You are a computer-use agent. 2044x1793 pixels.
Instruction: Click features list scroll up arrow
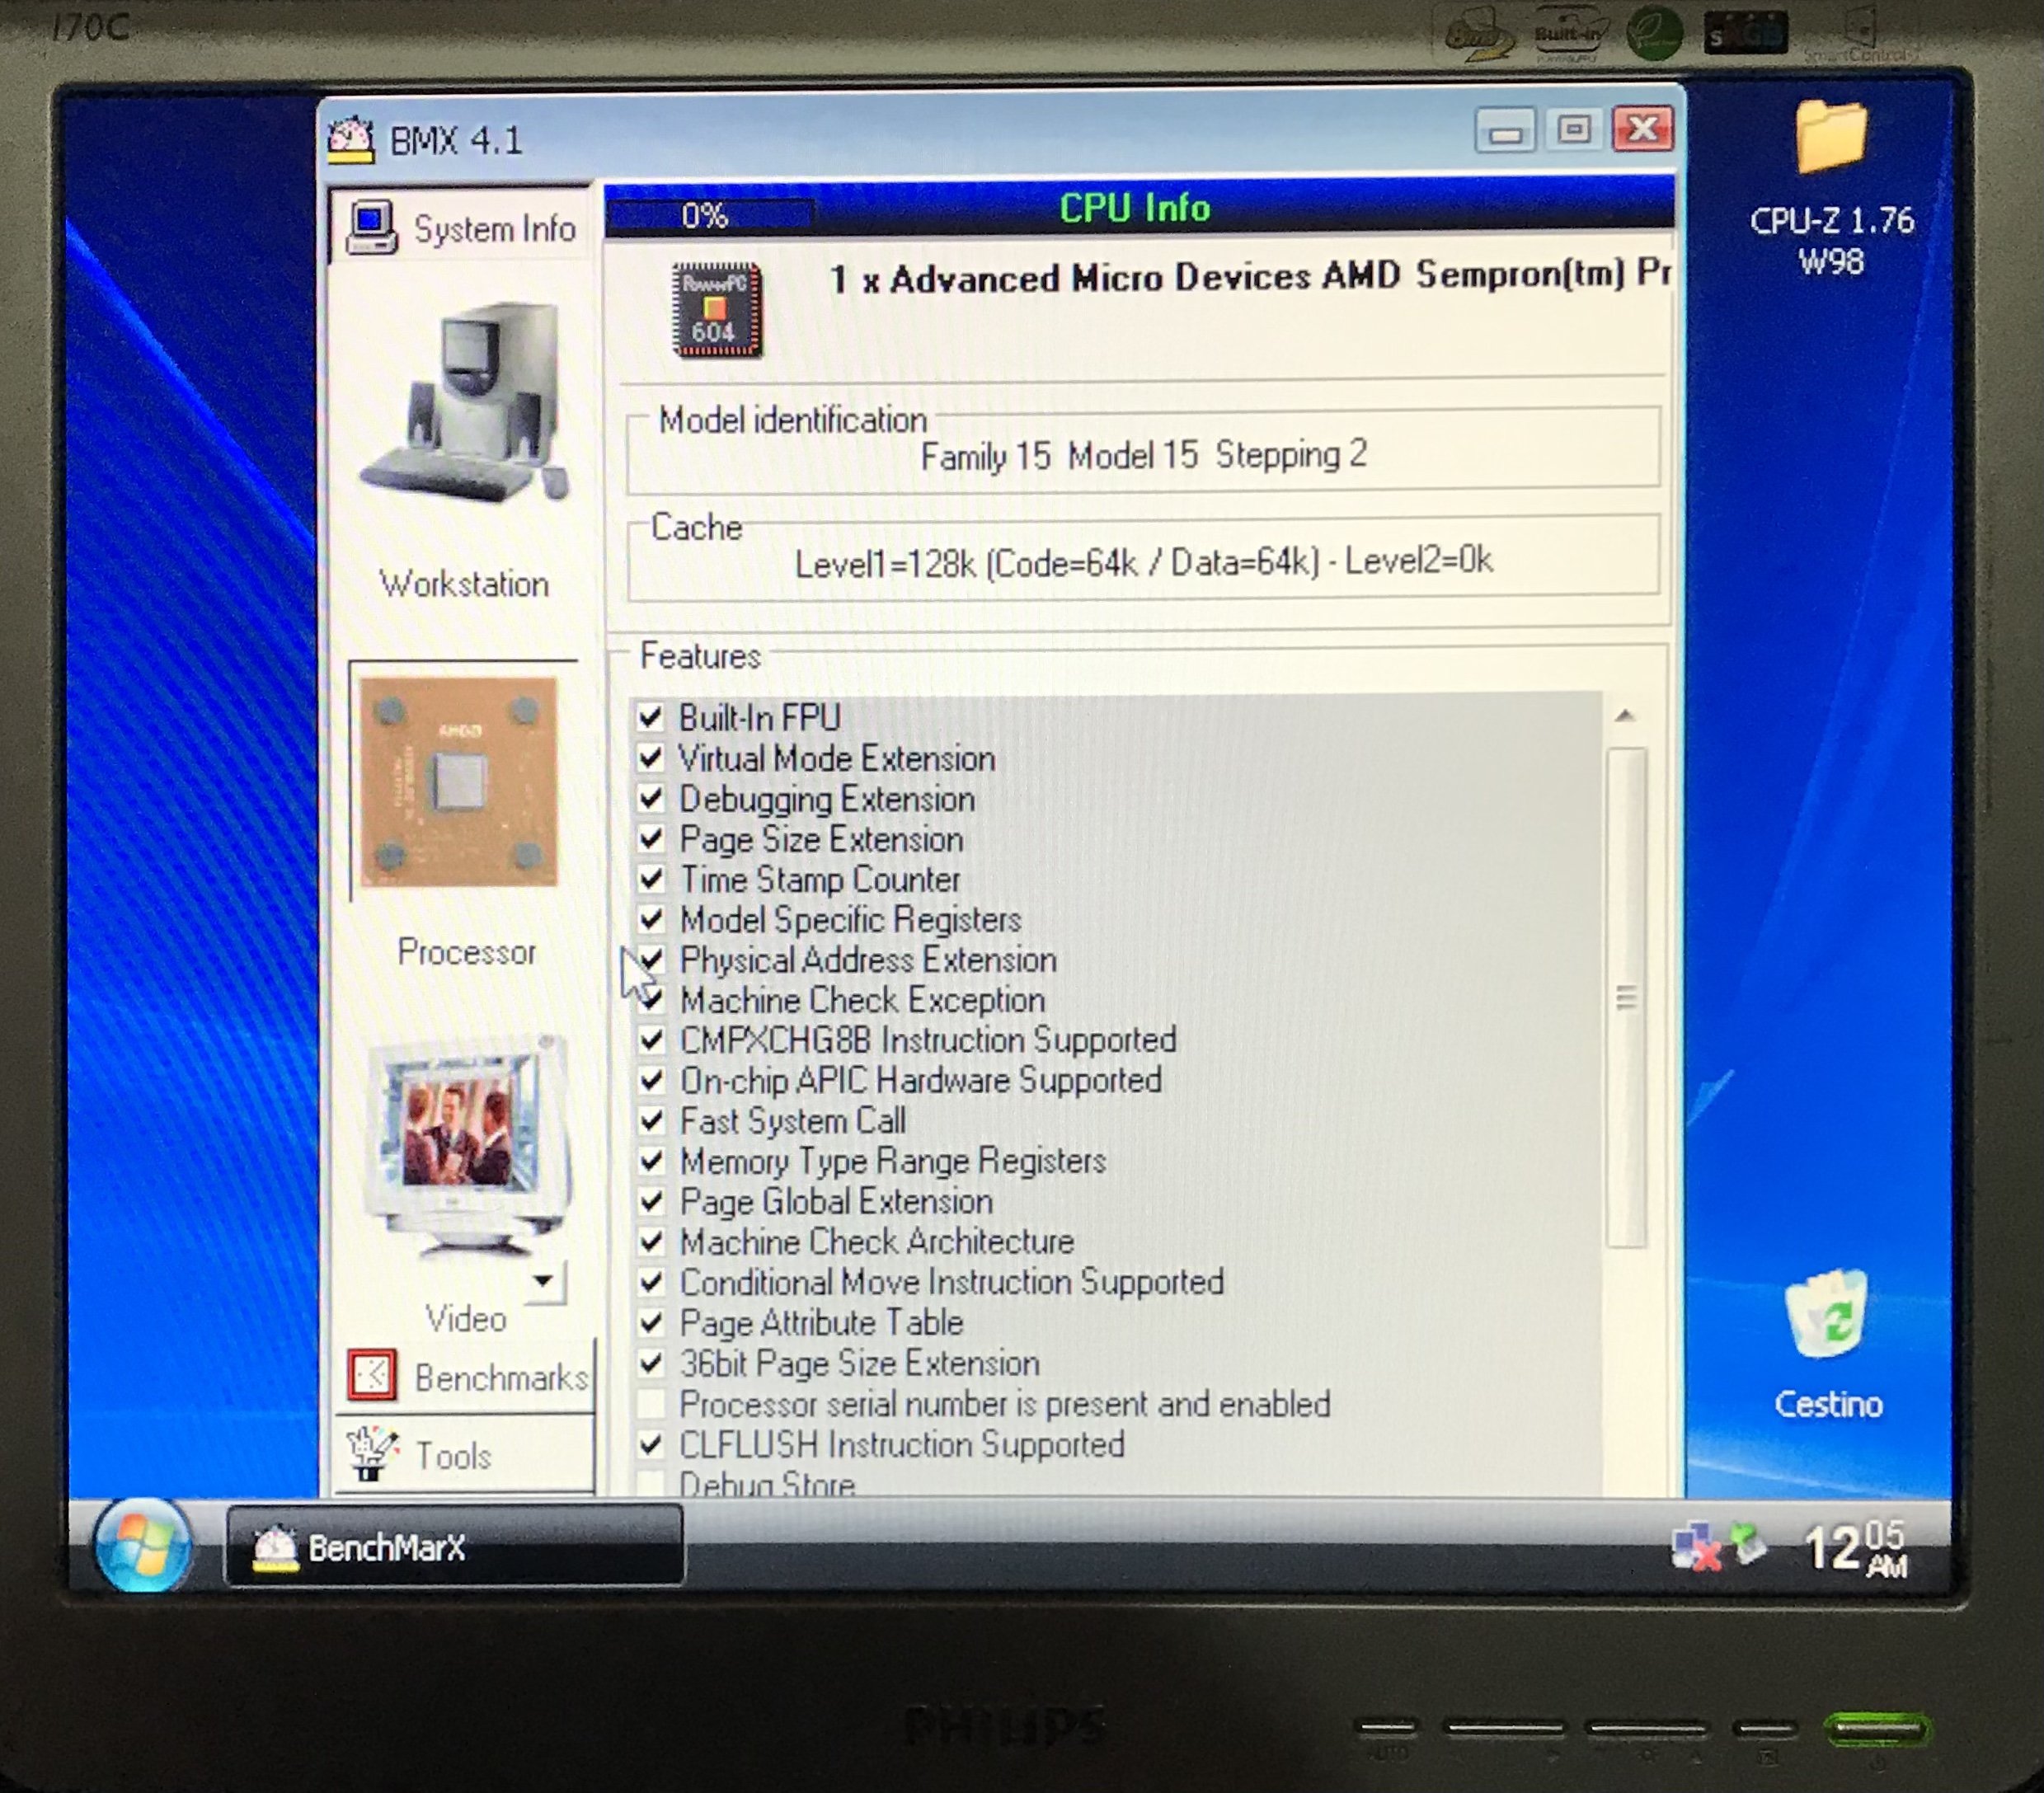1625,716
